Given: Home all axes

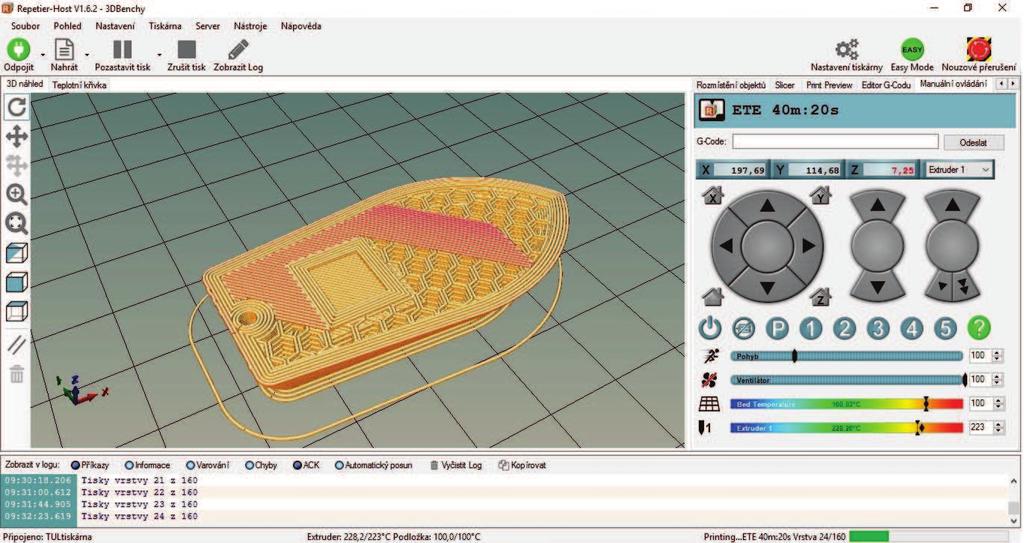Looking at the screenshot, I should click(x=712, y=296).
